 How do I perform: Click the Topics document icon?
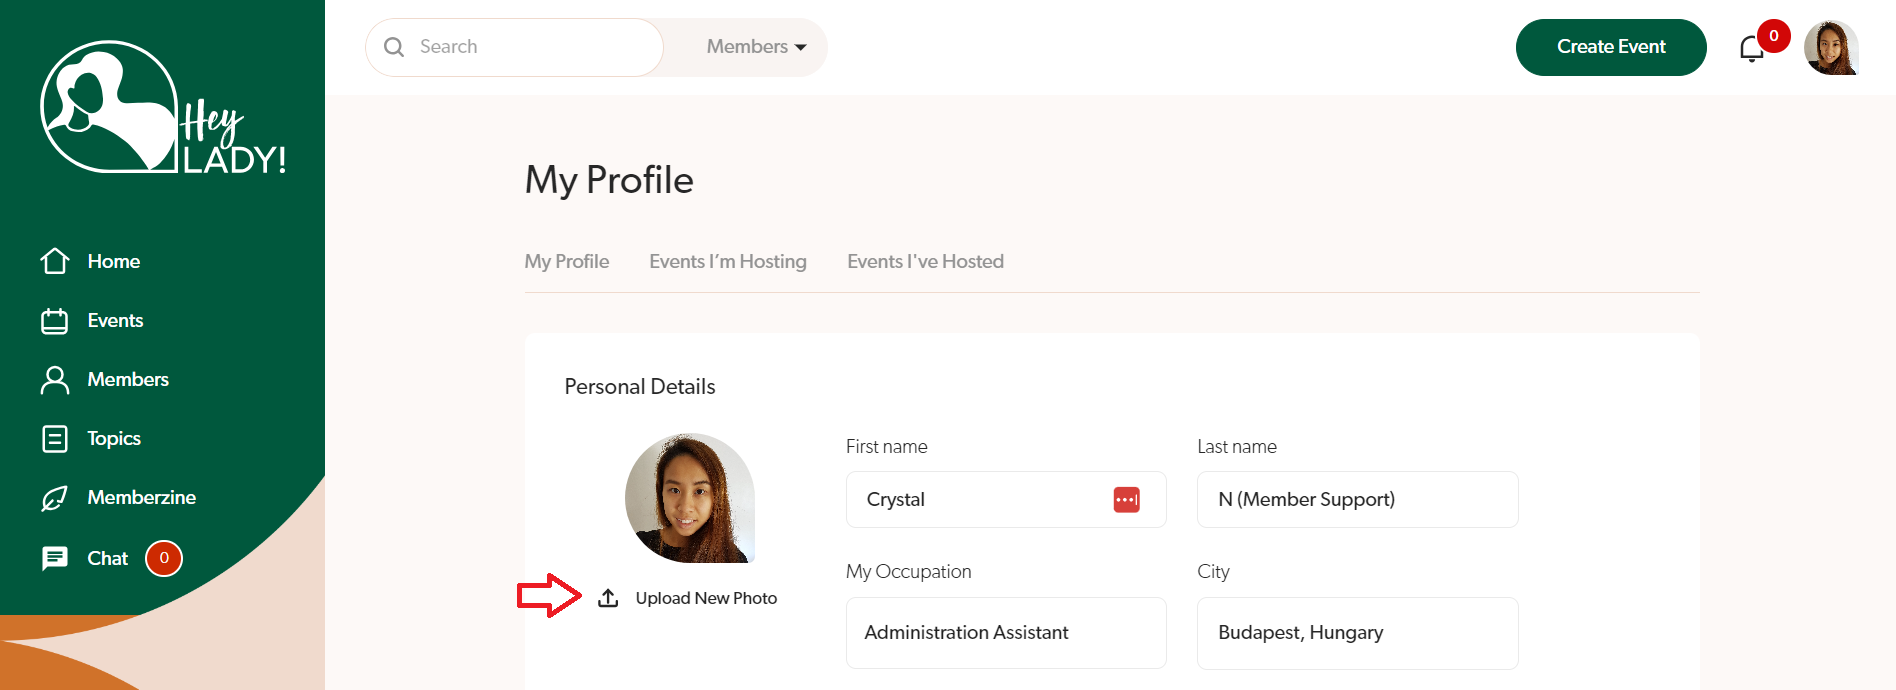click(55, 439)
